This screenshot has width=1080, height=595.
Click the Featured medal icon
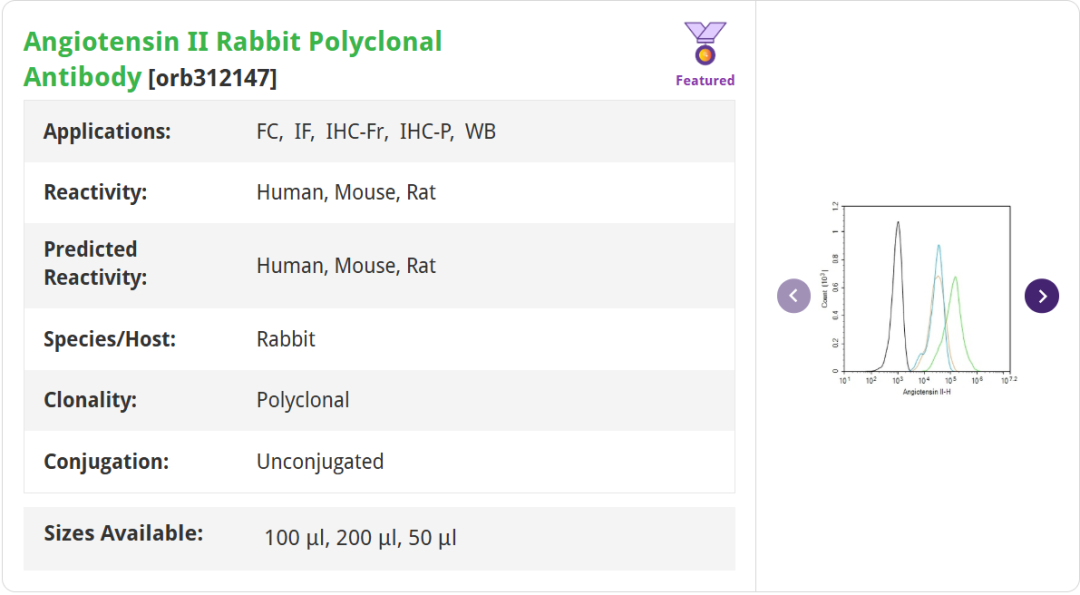(705, 43)
